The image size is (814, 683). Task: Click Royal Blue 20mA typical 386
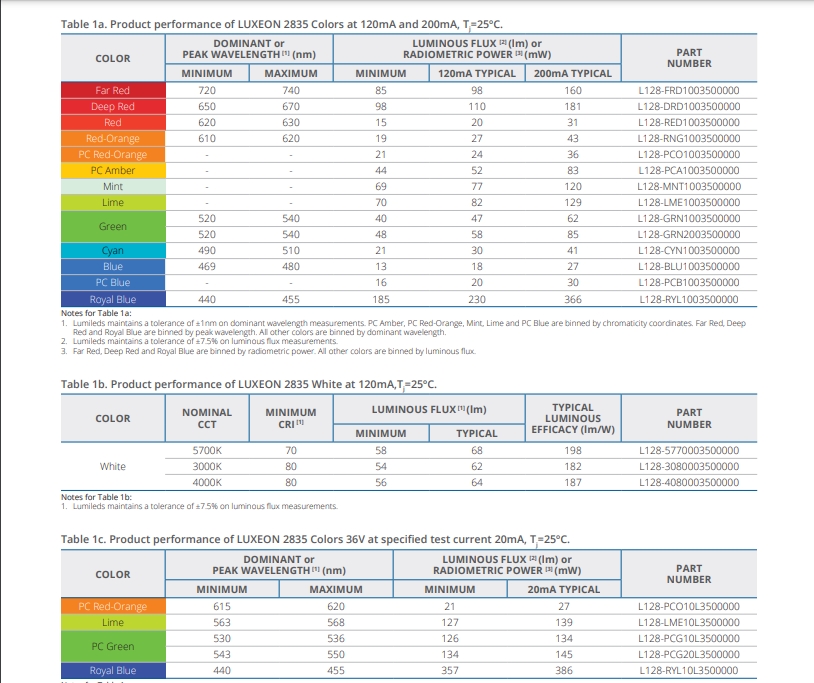pyautogui.click(x=564, y=671)
